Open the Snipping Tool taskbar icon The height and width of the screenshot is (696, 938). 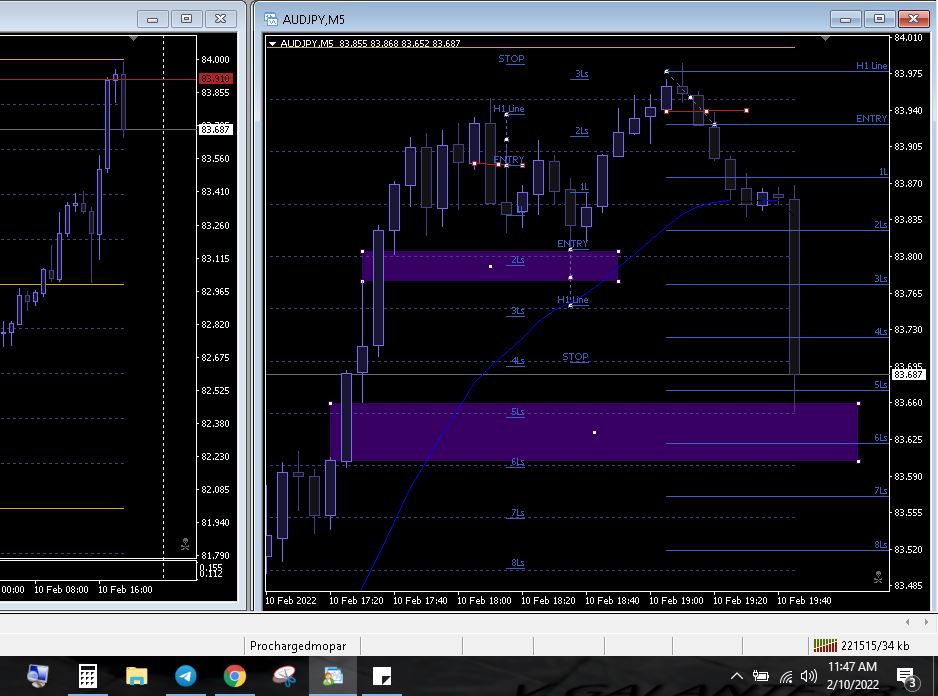(x=284, y=676)
